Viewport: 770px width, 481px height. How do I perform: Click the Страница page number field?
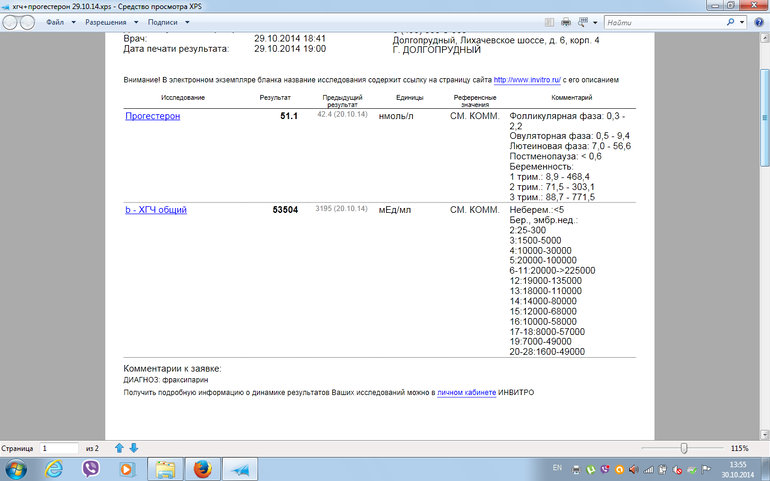59,448
